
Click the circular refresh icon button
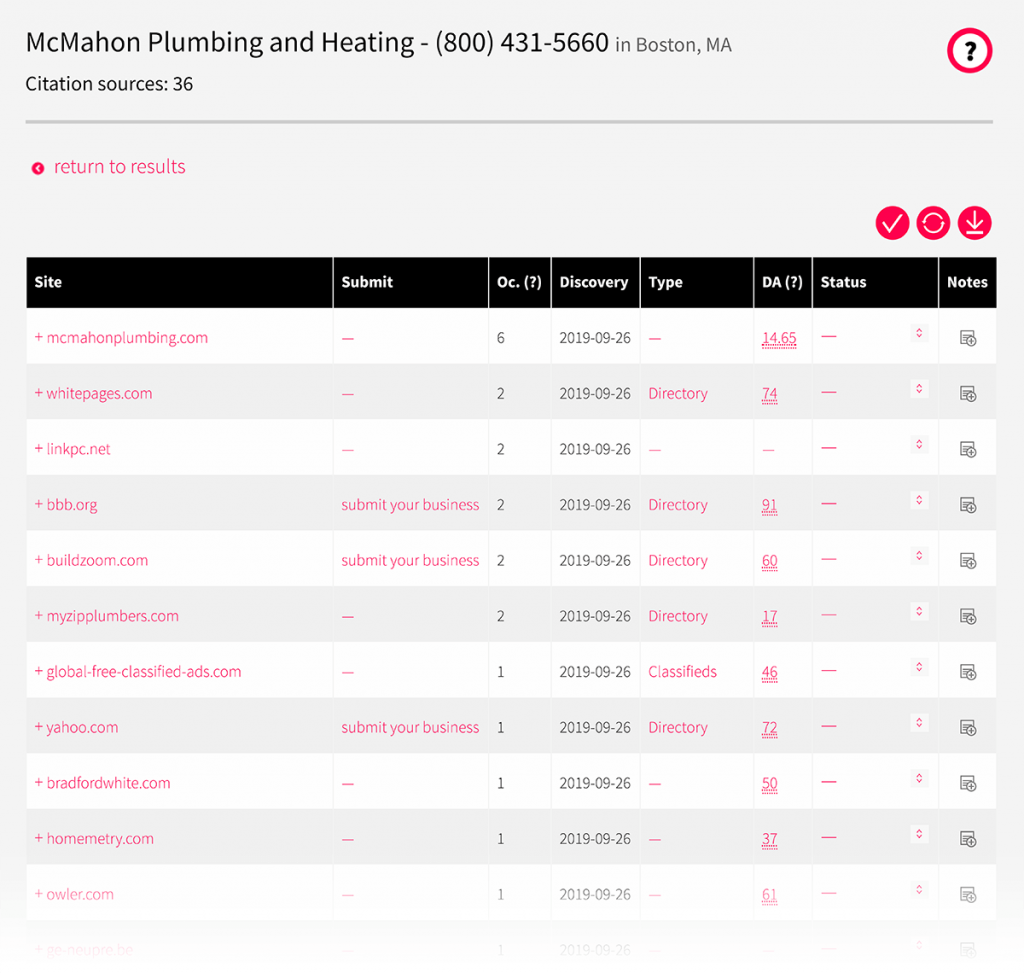pyautogui.click(x=933, y=223)
